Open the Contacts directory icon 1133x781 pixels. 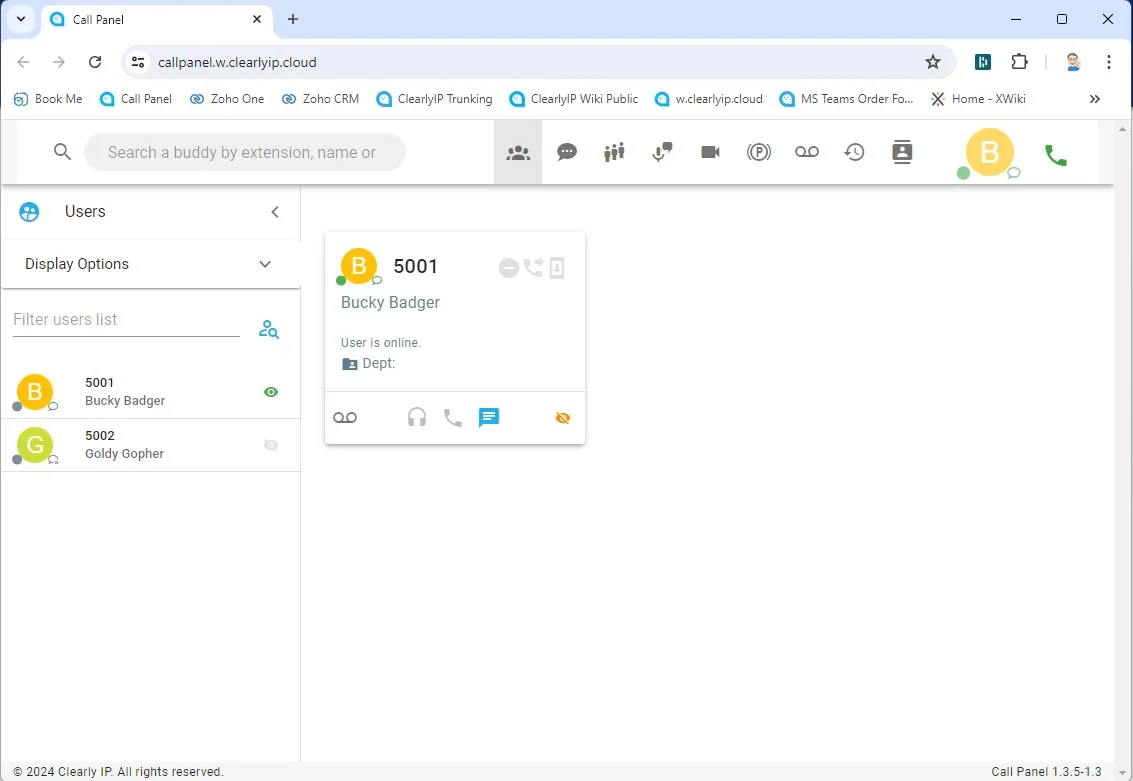(x=902, y=152)
